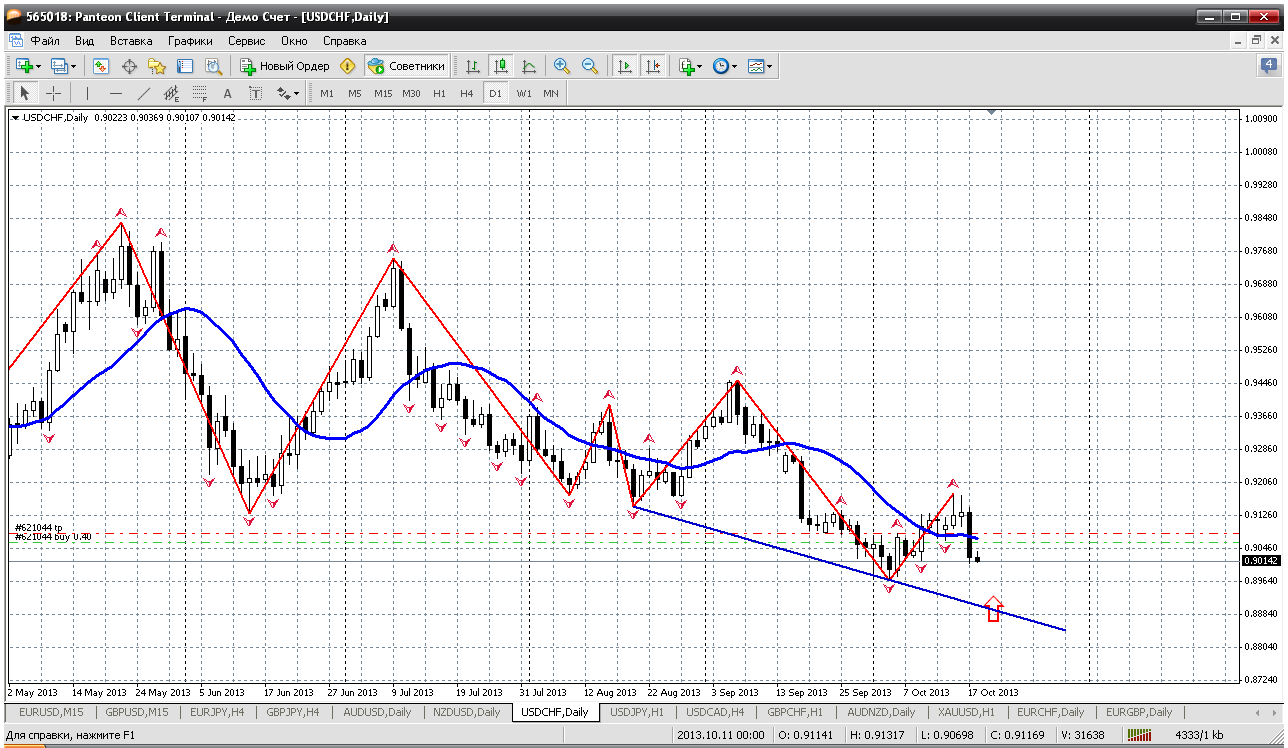Click the Новый Ордер button

285,66
